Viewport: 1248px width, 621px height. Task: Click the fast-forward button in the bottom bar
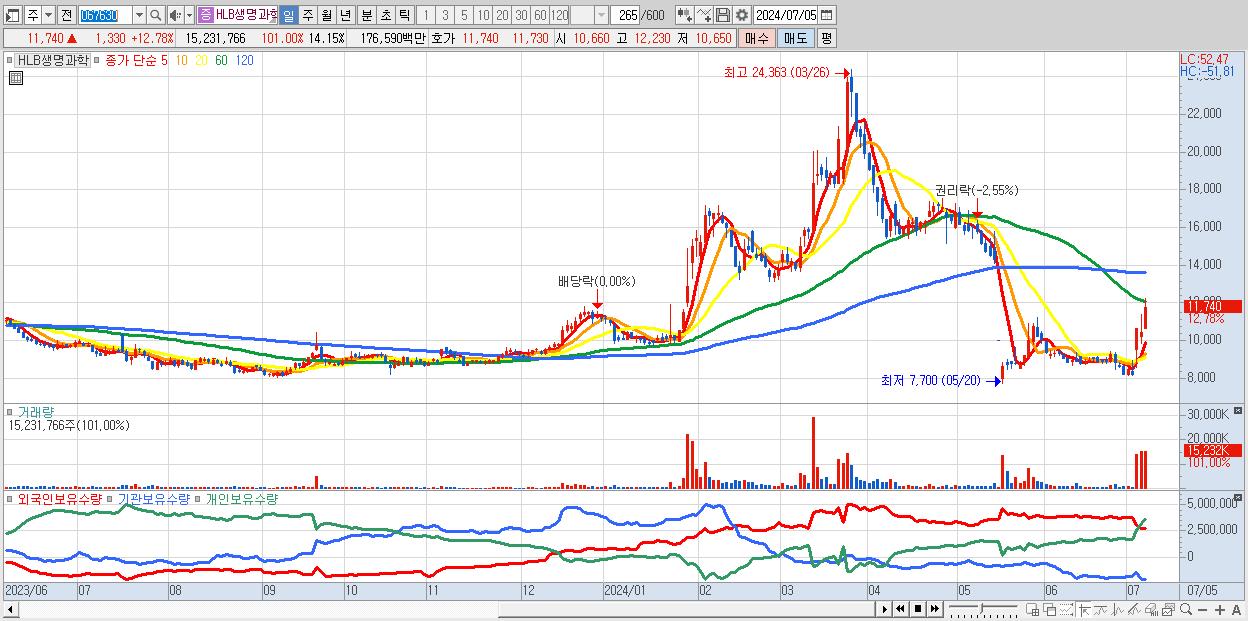(934, 609)
